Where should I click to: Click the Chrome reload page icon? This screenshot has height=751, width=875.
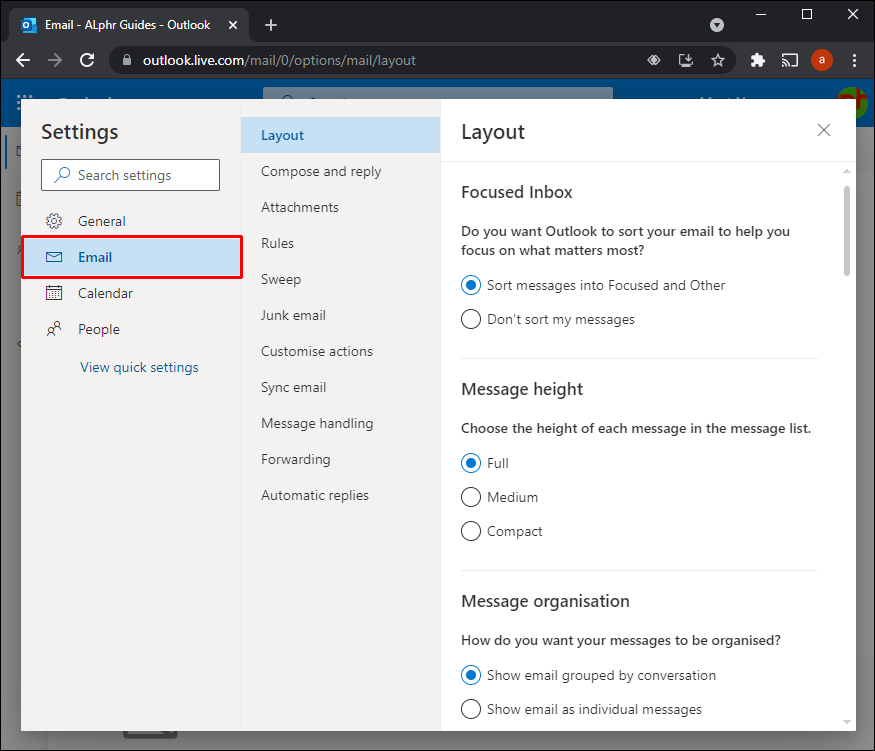(87, 60)
